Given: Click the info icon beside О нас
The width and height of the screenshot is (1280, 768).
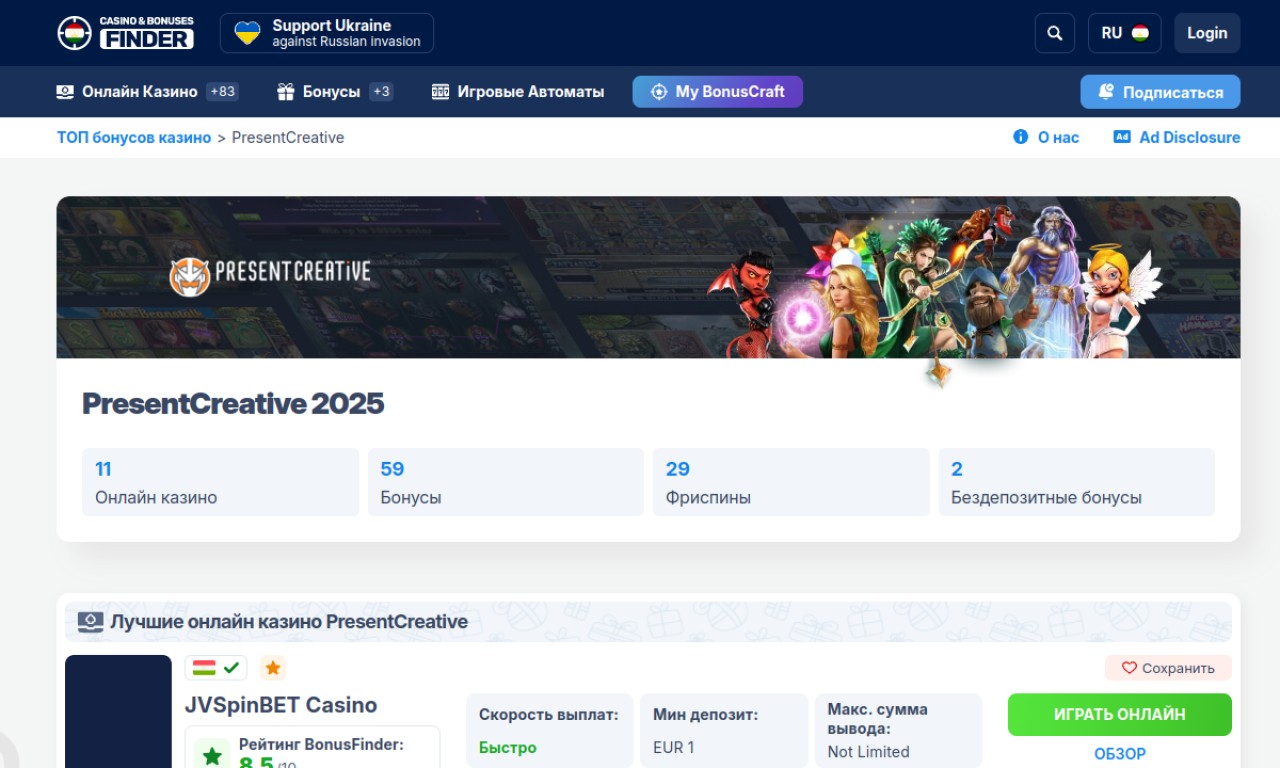Looking at the screenshot, I should point(1021,137).
